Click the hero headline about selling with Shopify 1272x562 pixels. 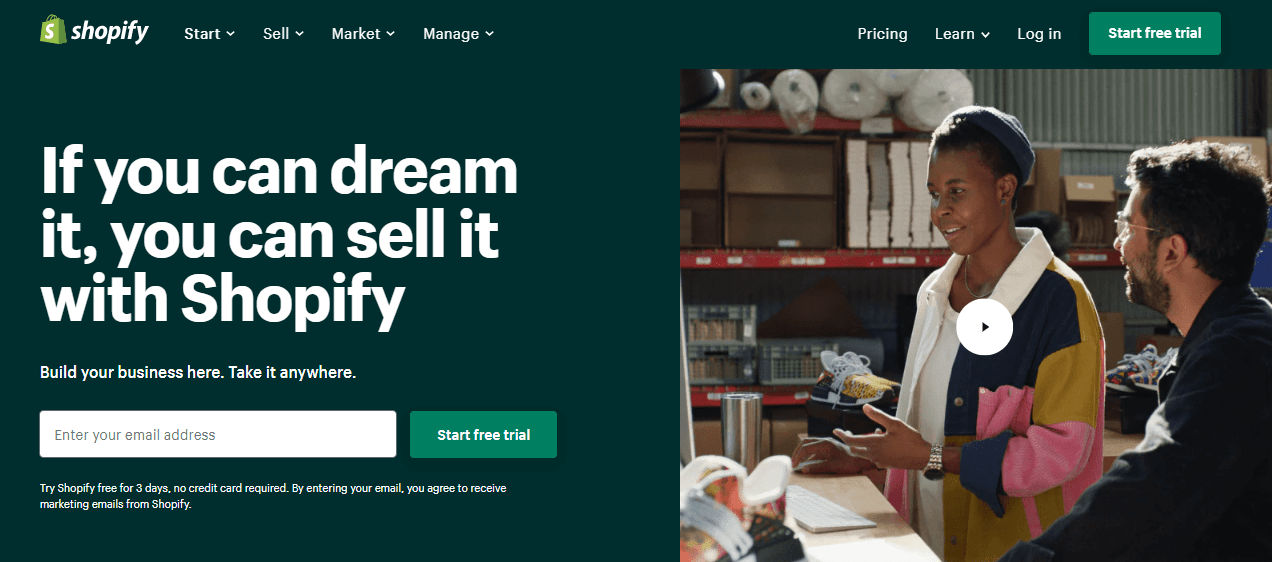click(x=279, y=235)
